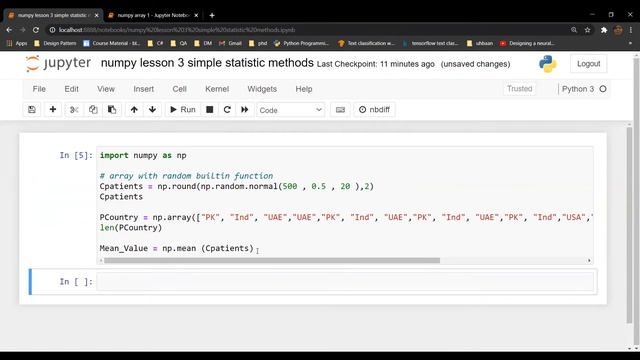This screenshot has width=640, height=360.
Task: Open the phd bookmark folder
Action: coord(258,43)
